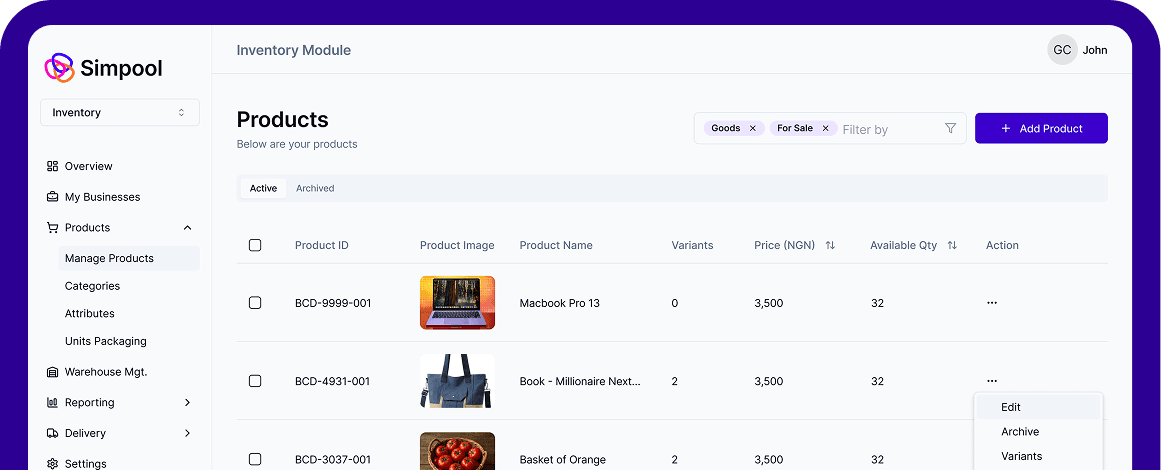Click the Basket of Orange product name
Image resolution: width=1161 pixels, height=470 pixels.
pyautogui.click(x=563, y=460)
